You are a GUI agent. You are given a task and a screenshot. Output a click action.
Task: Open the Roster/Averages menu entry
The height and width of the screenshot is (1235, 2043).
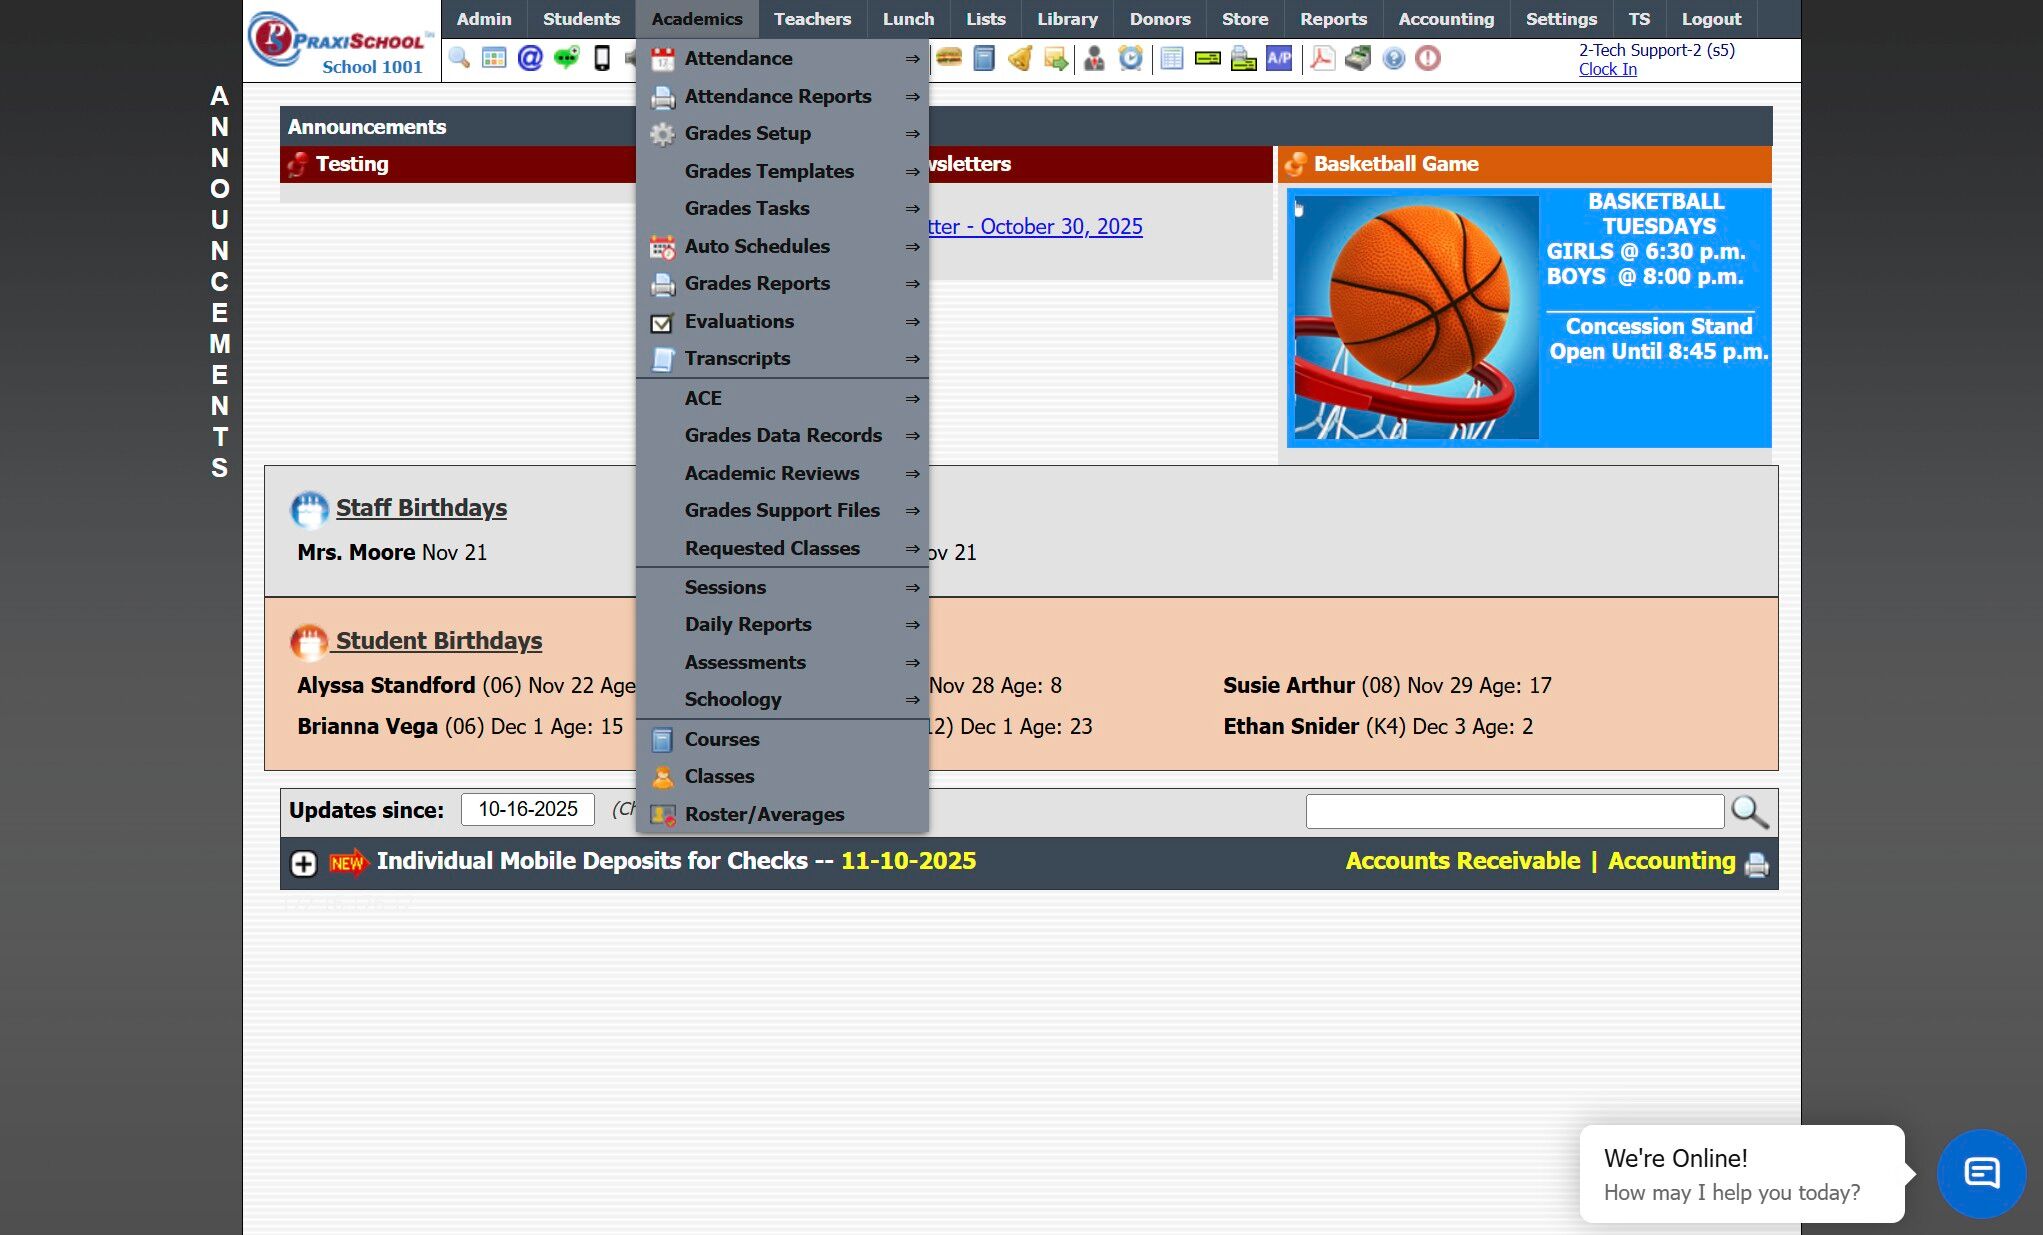pos(764,814)
